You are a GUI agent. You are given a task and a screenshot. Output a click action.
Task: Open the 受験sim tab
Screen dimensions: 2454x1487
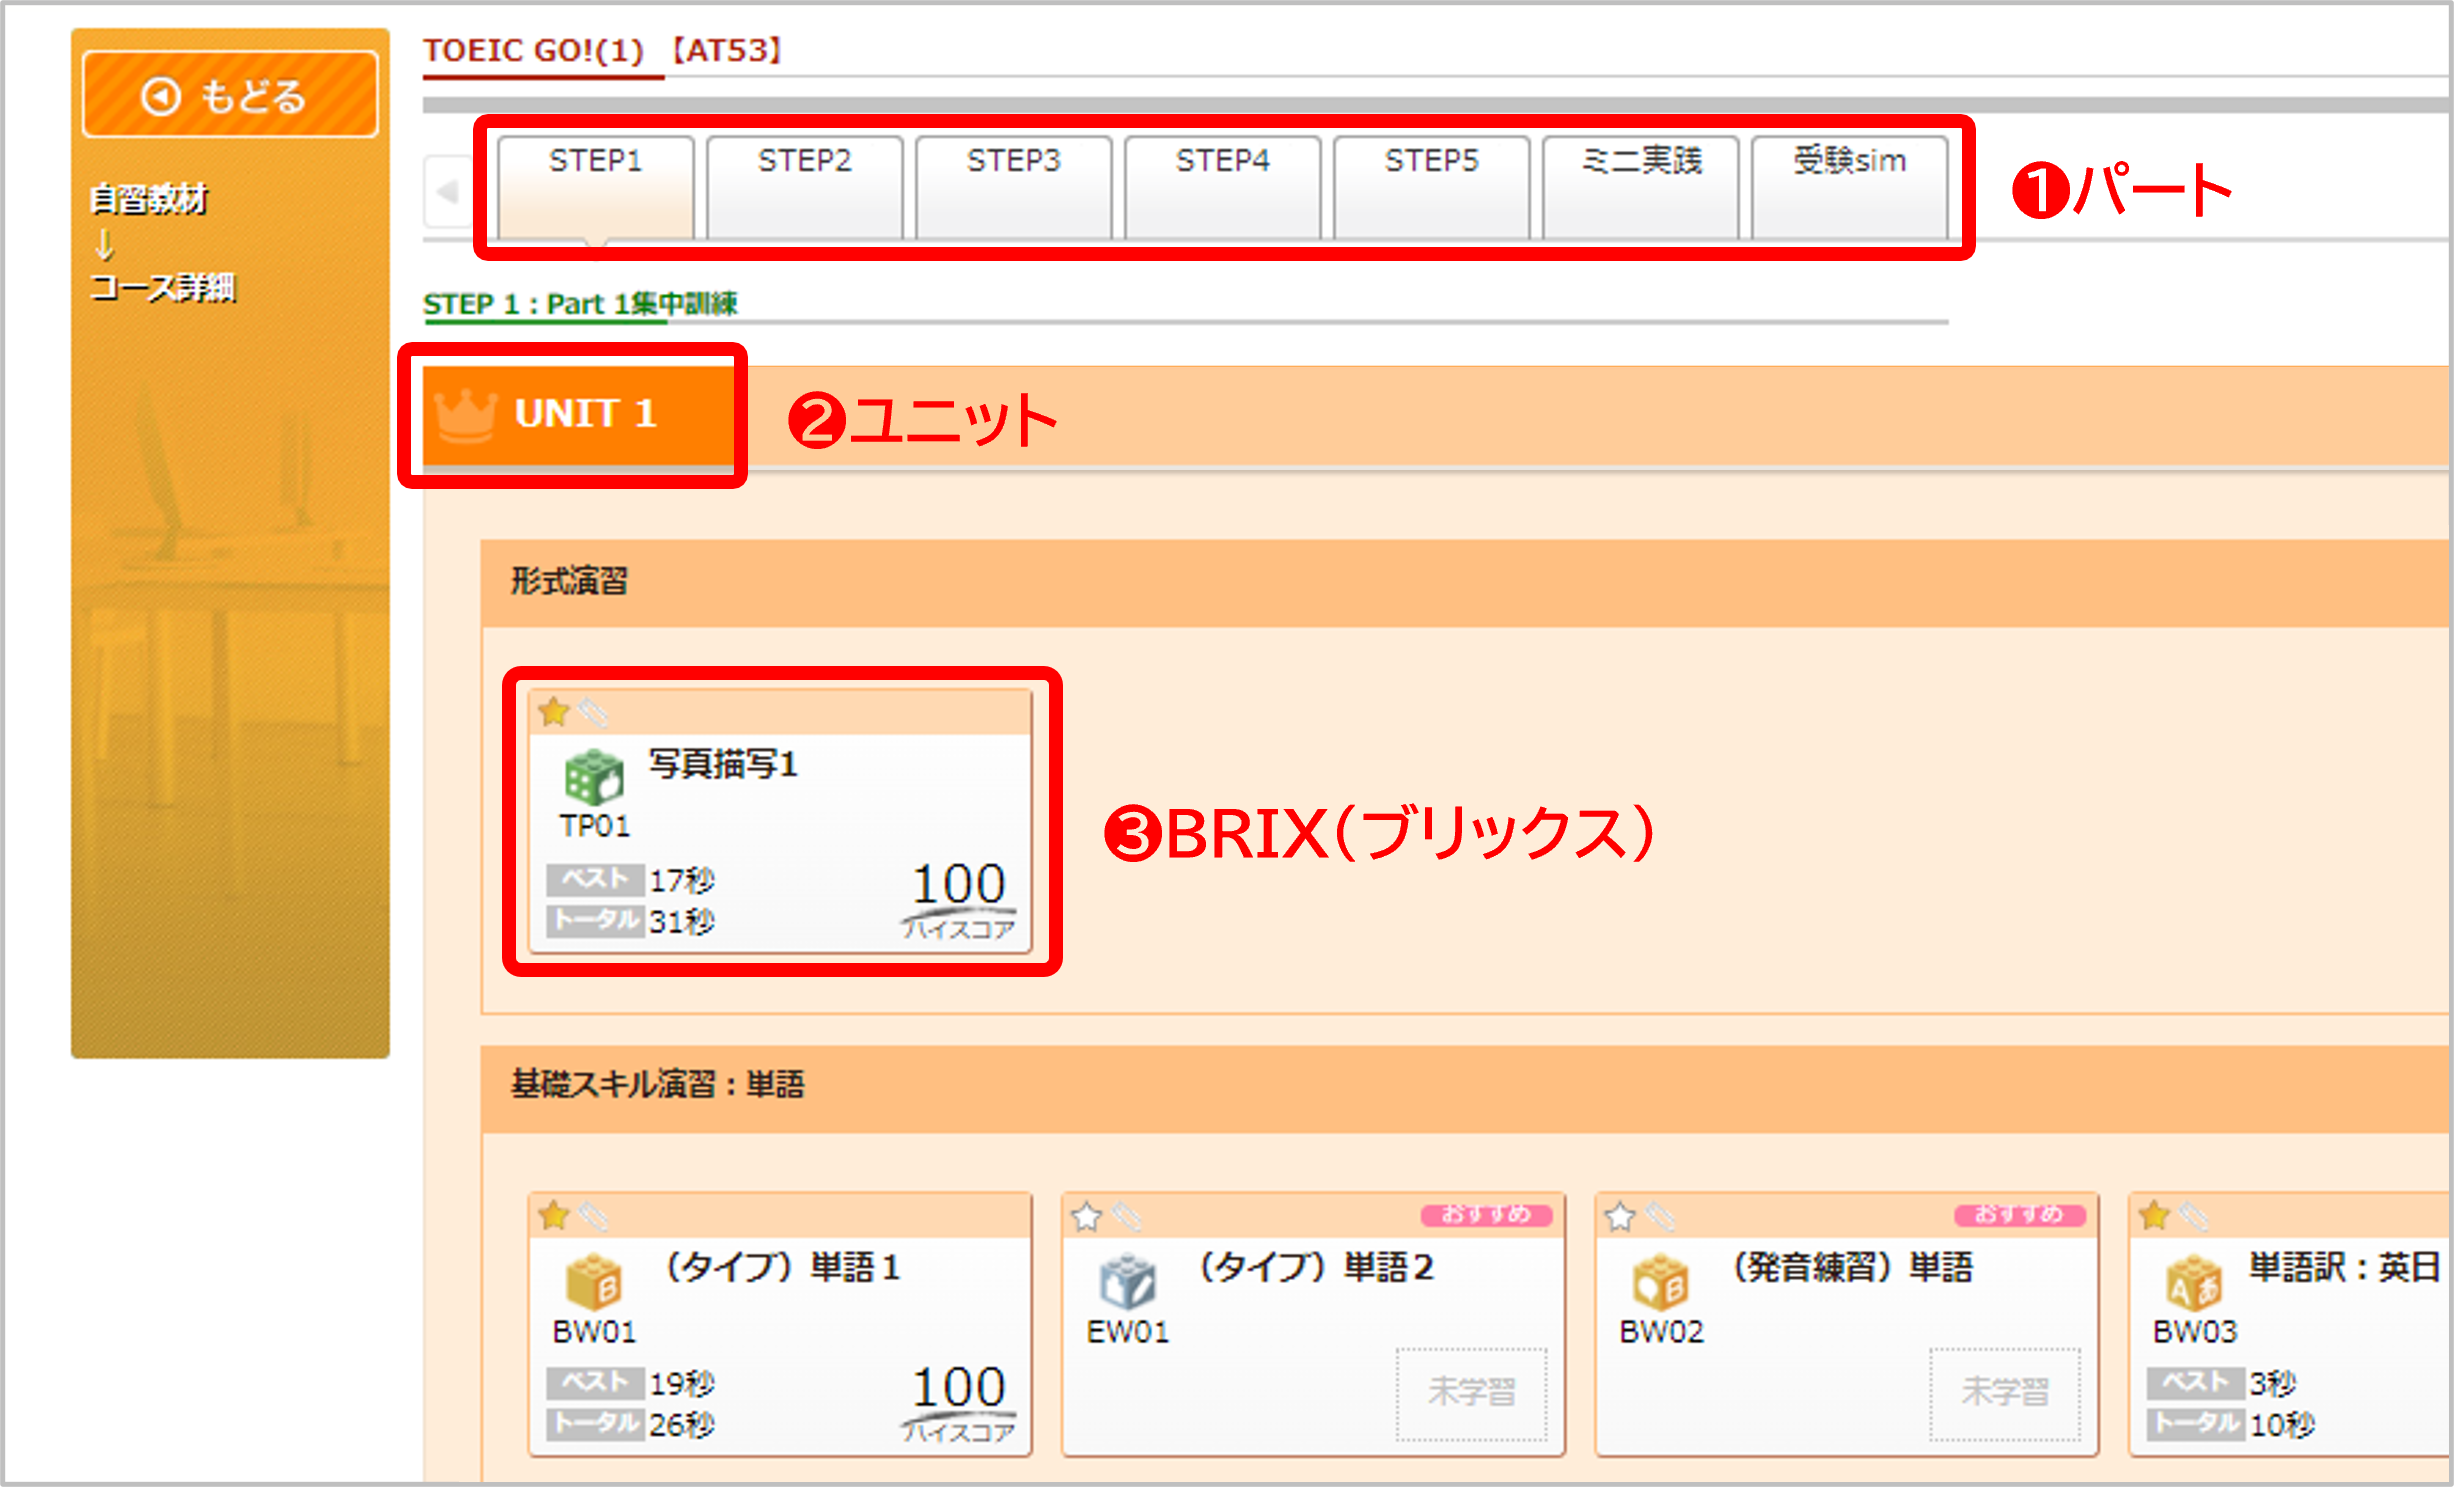point(1850,188)
